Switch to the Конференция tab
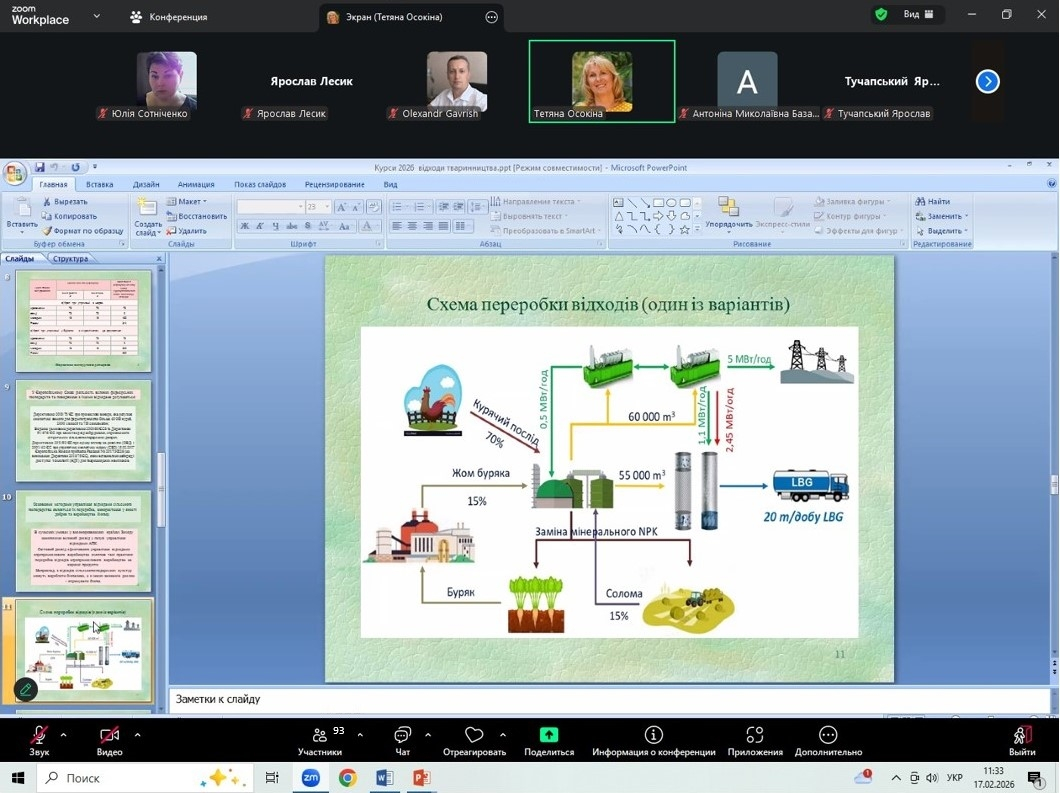The height and width of the screenshot is (793, 1060). (x=168, y=17)
